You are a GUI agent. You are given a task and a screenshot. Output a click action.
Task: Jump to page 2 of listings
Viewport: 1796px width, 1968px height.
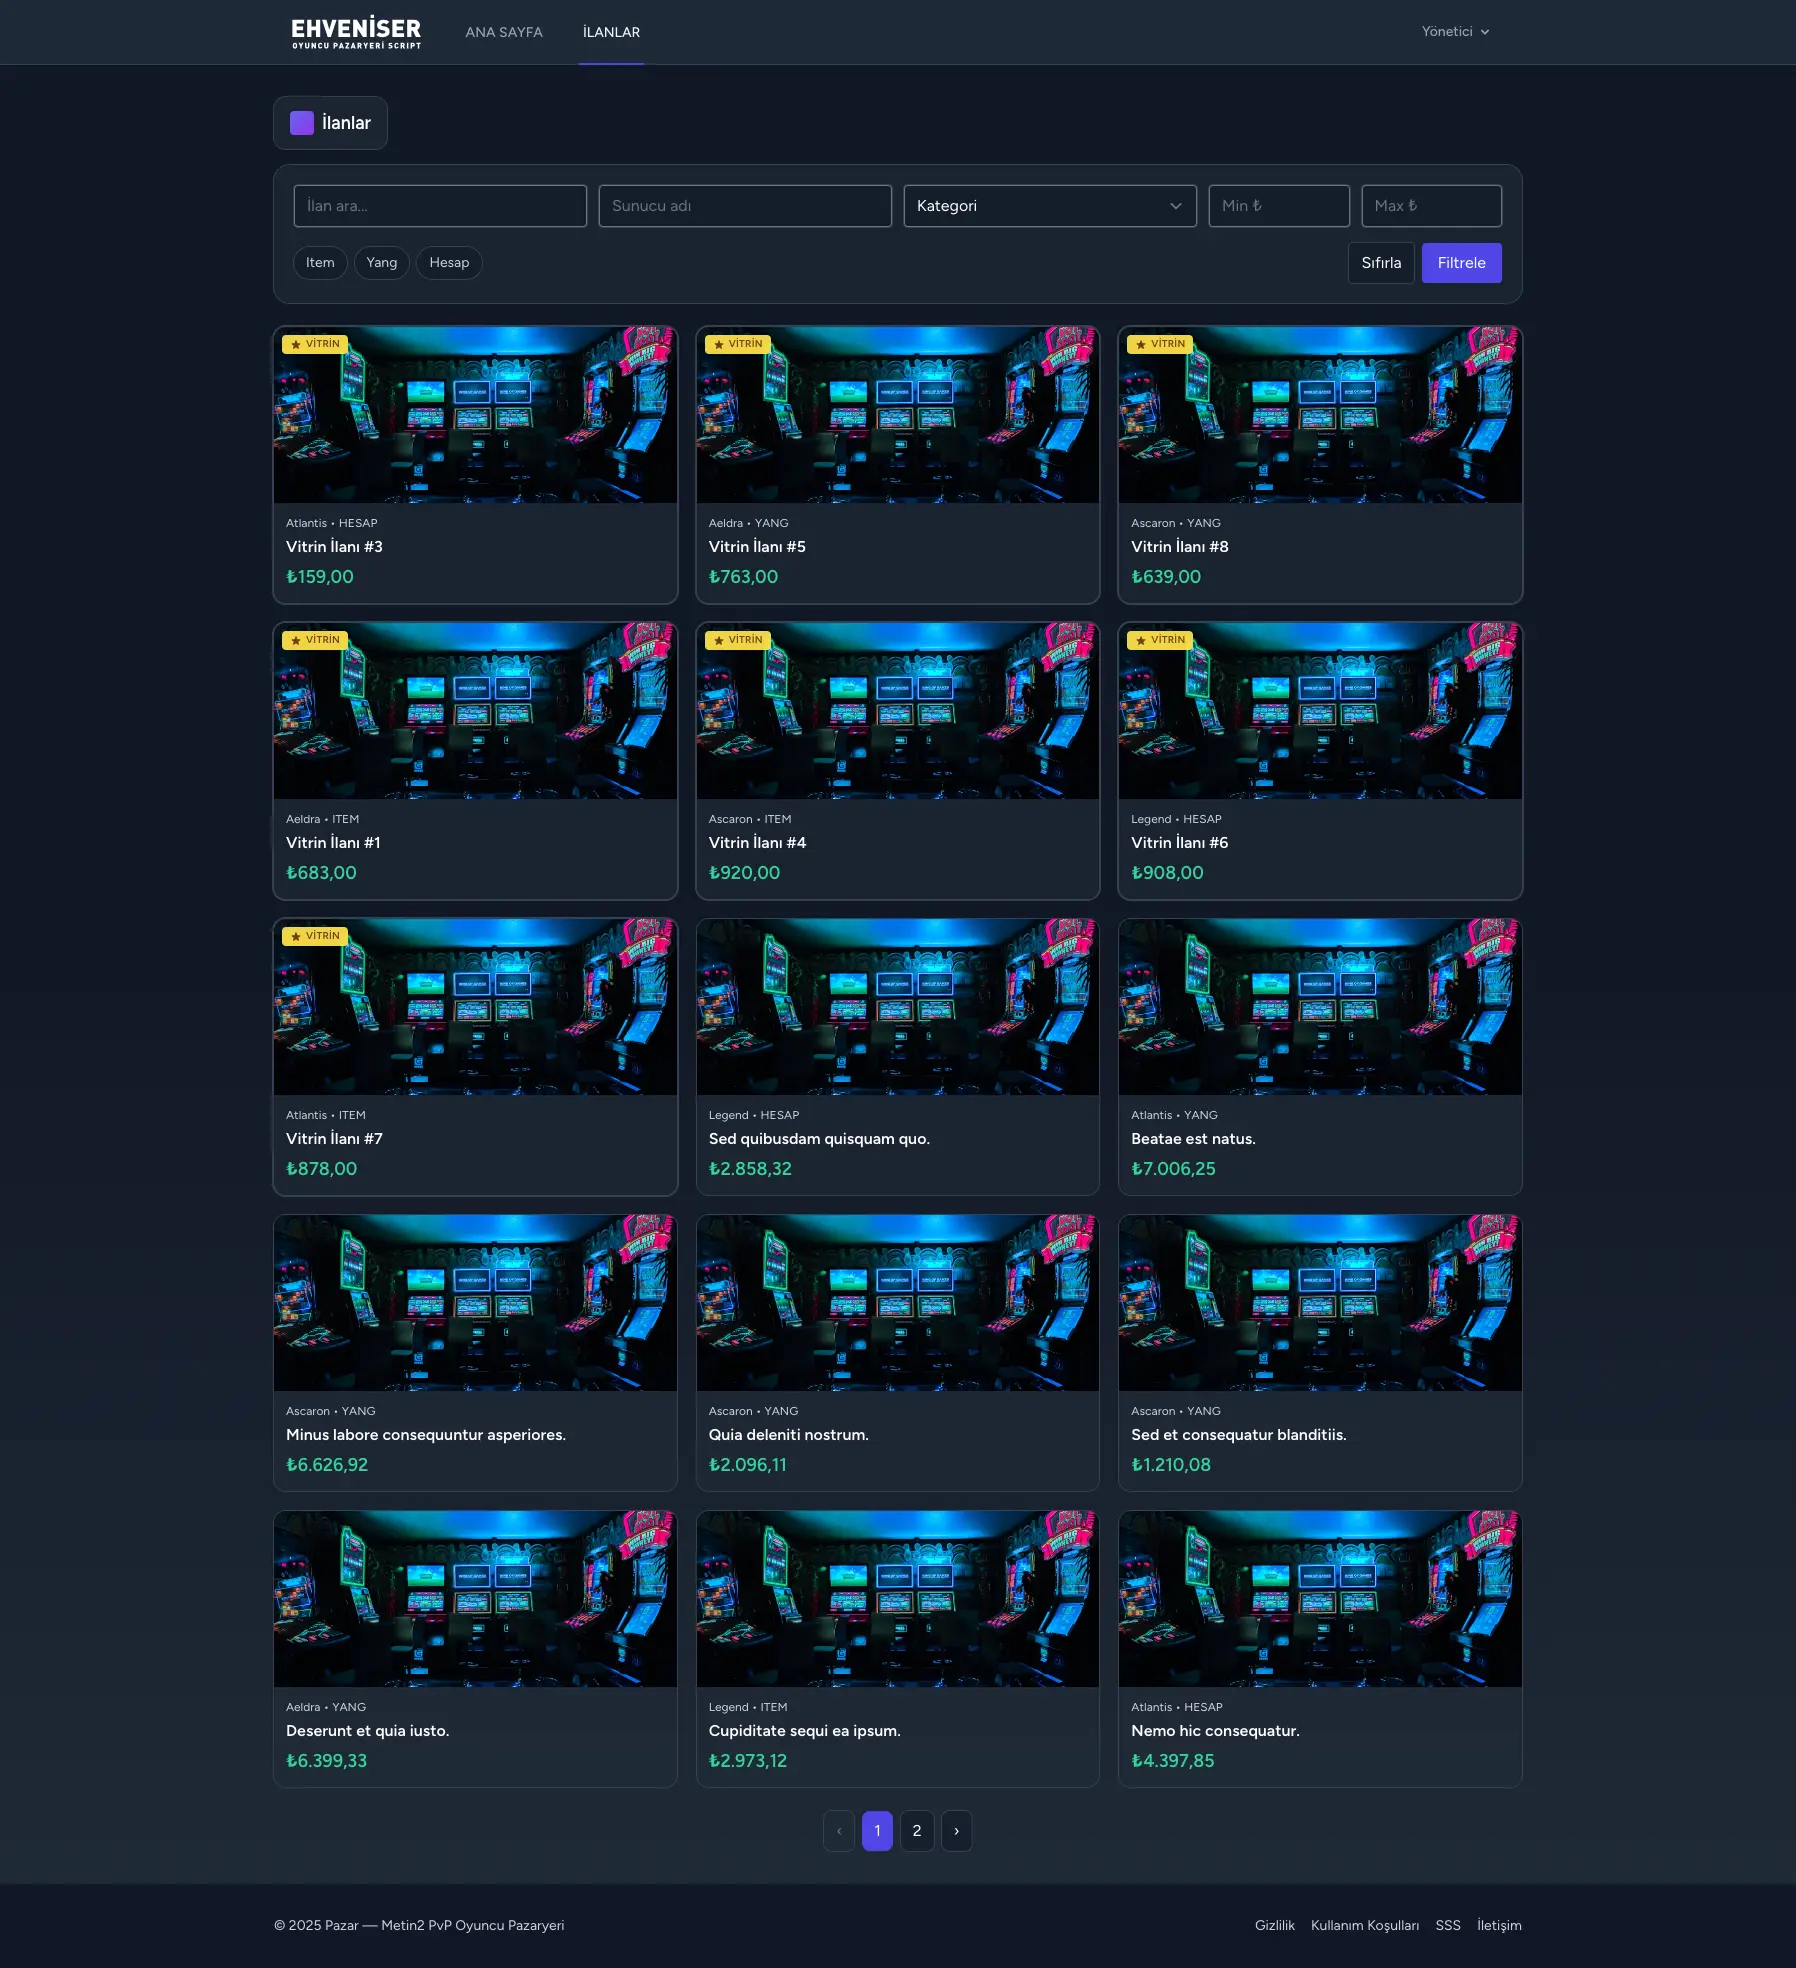click(917, 1831)
